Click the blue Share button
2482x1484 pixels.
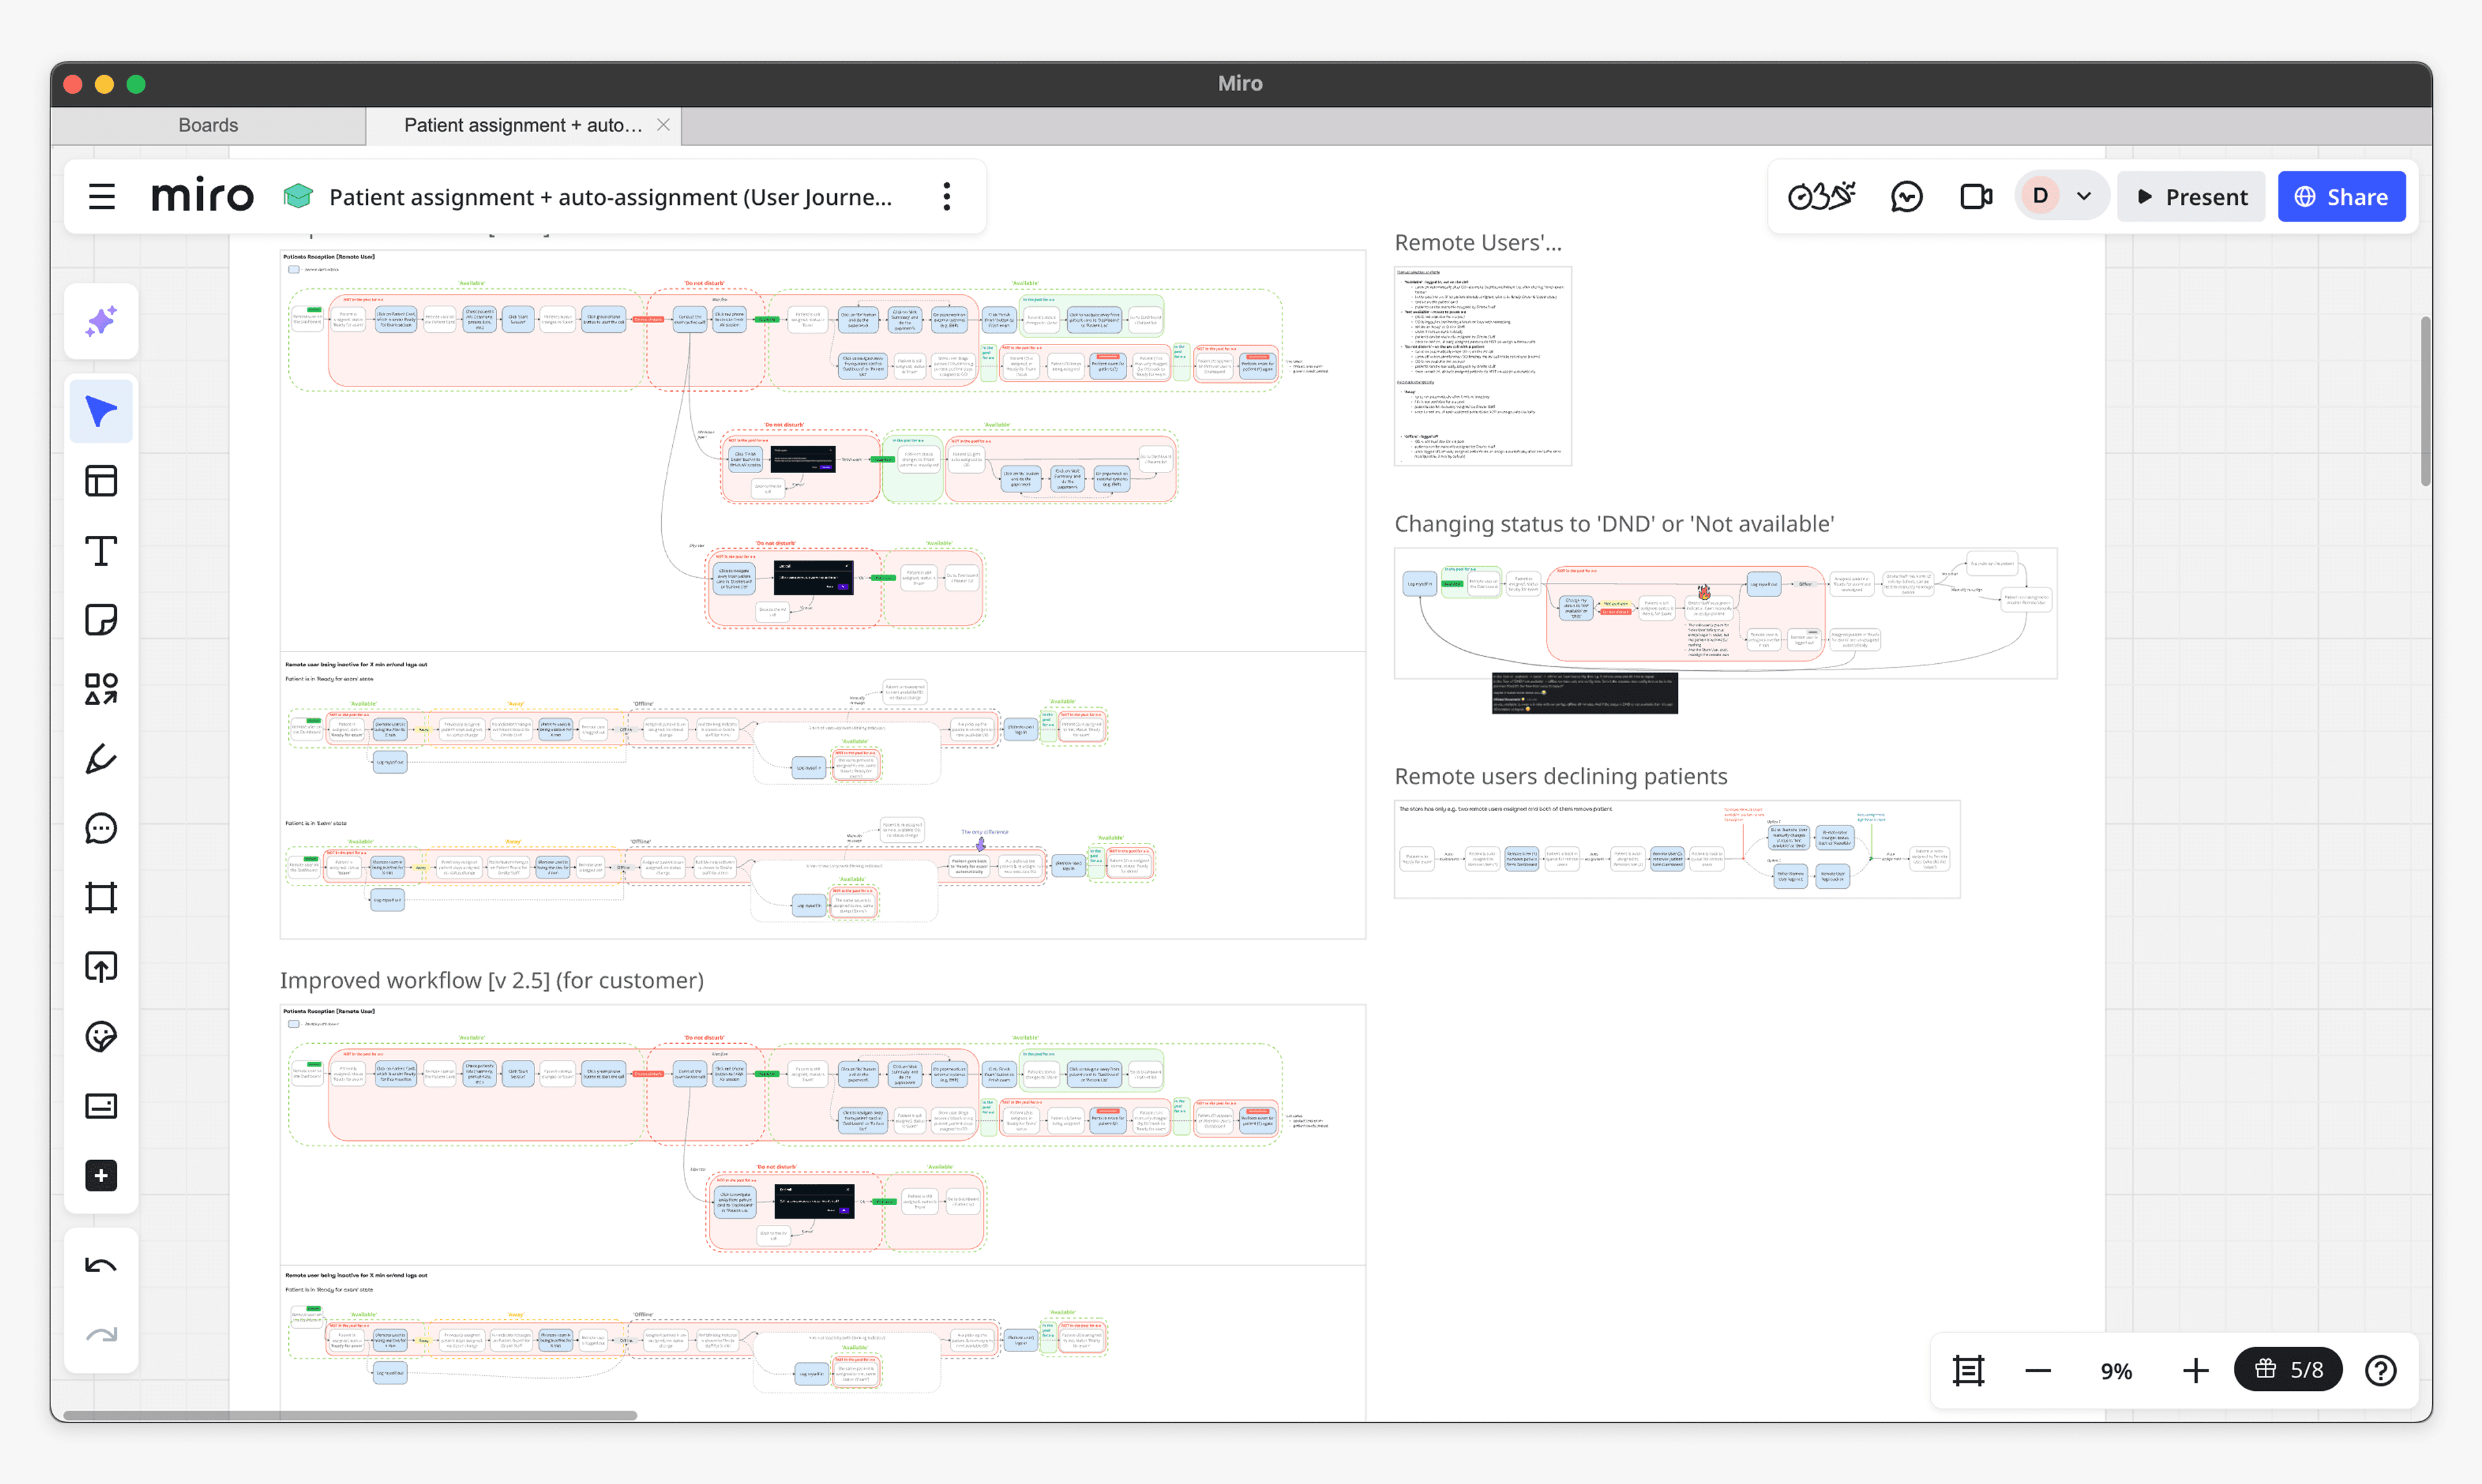(2341, 197)
